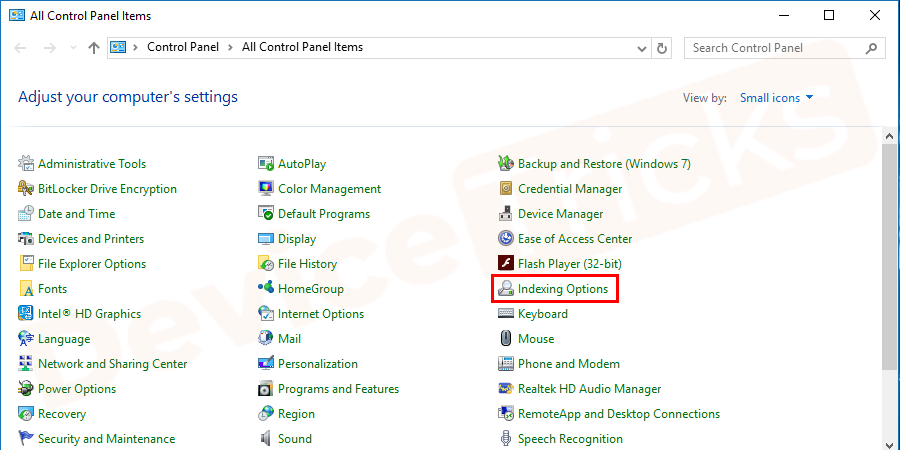Click the Language icon
900x450 pixels.
(x=26, y=339)
